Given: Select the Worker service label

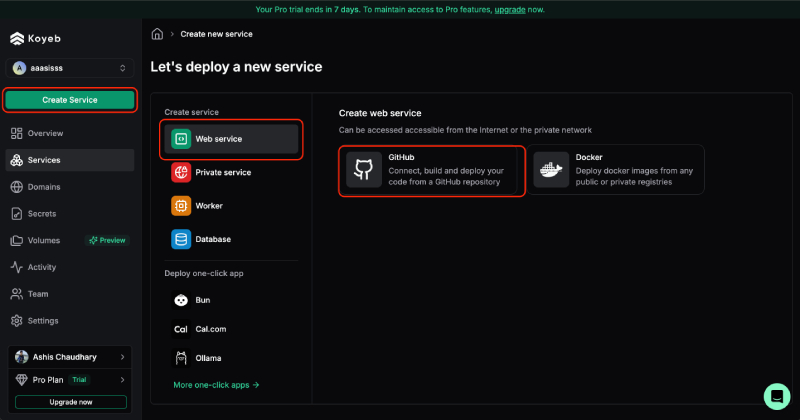Looking at the screenshot, I should tap(209, 206).
